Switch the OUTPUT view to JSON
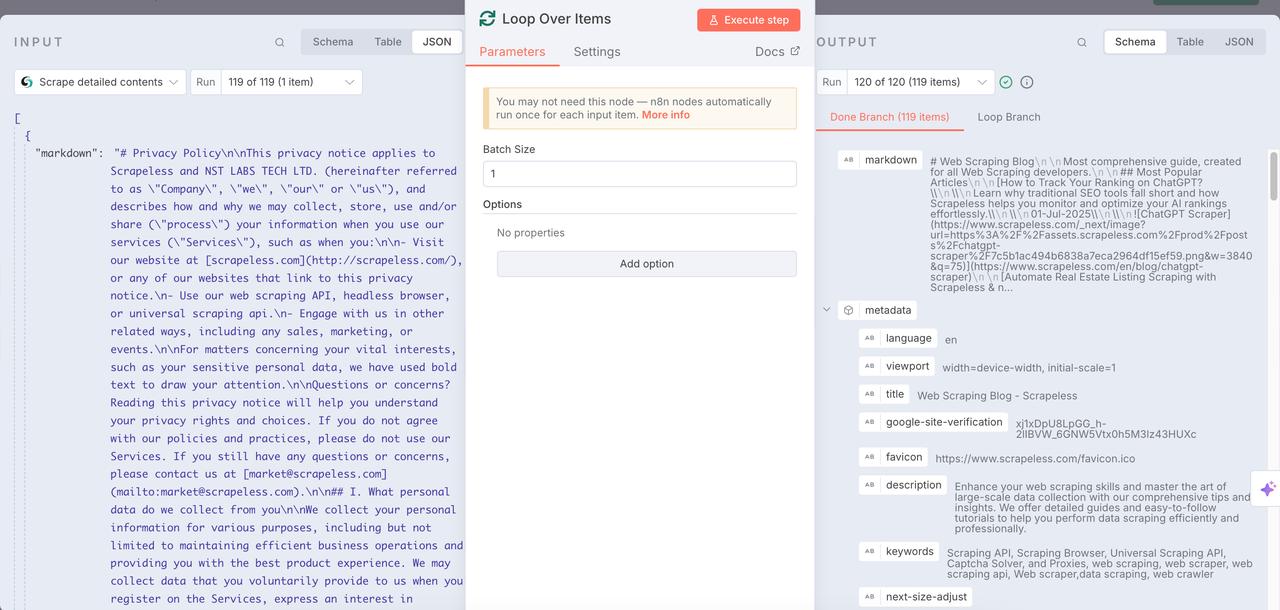This screenshot has height=610, width=1280. point(1239,42)
